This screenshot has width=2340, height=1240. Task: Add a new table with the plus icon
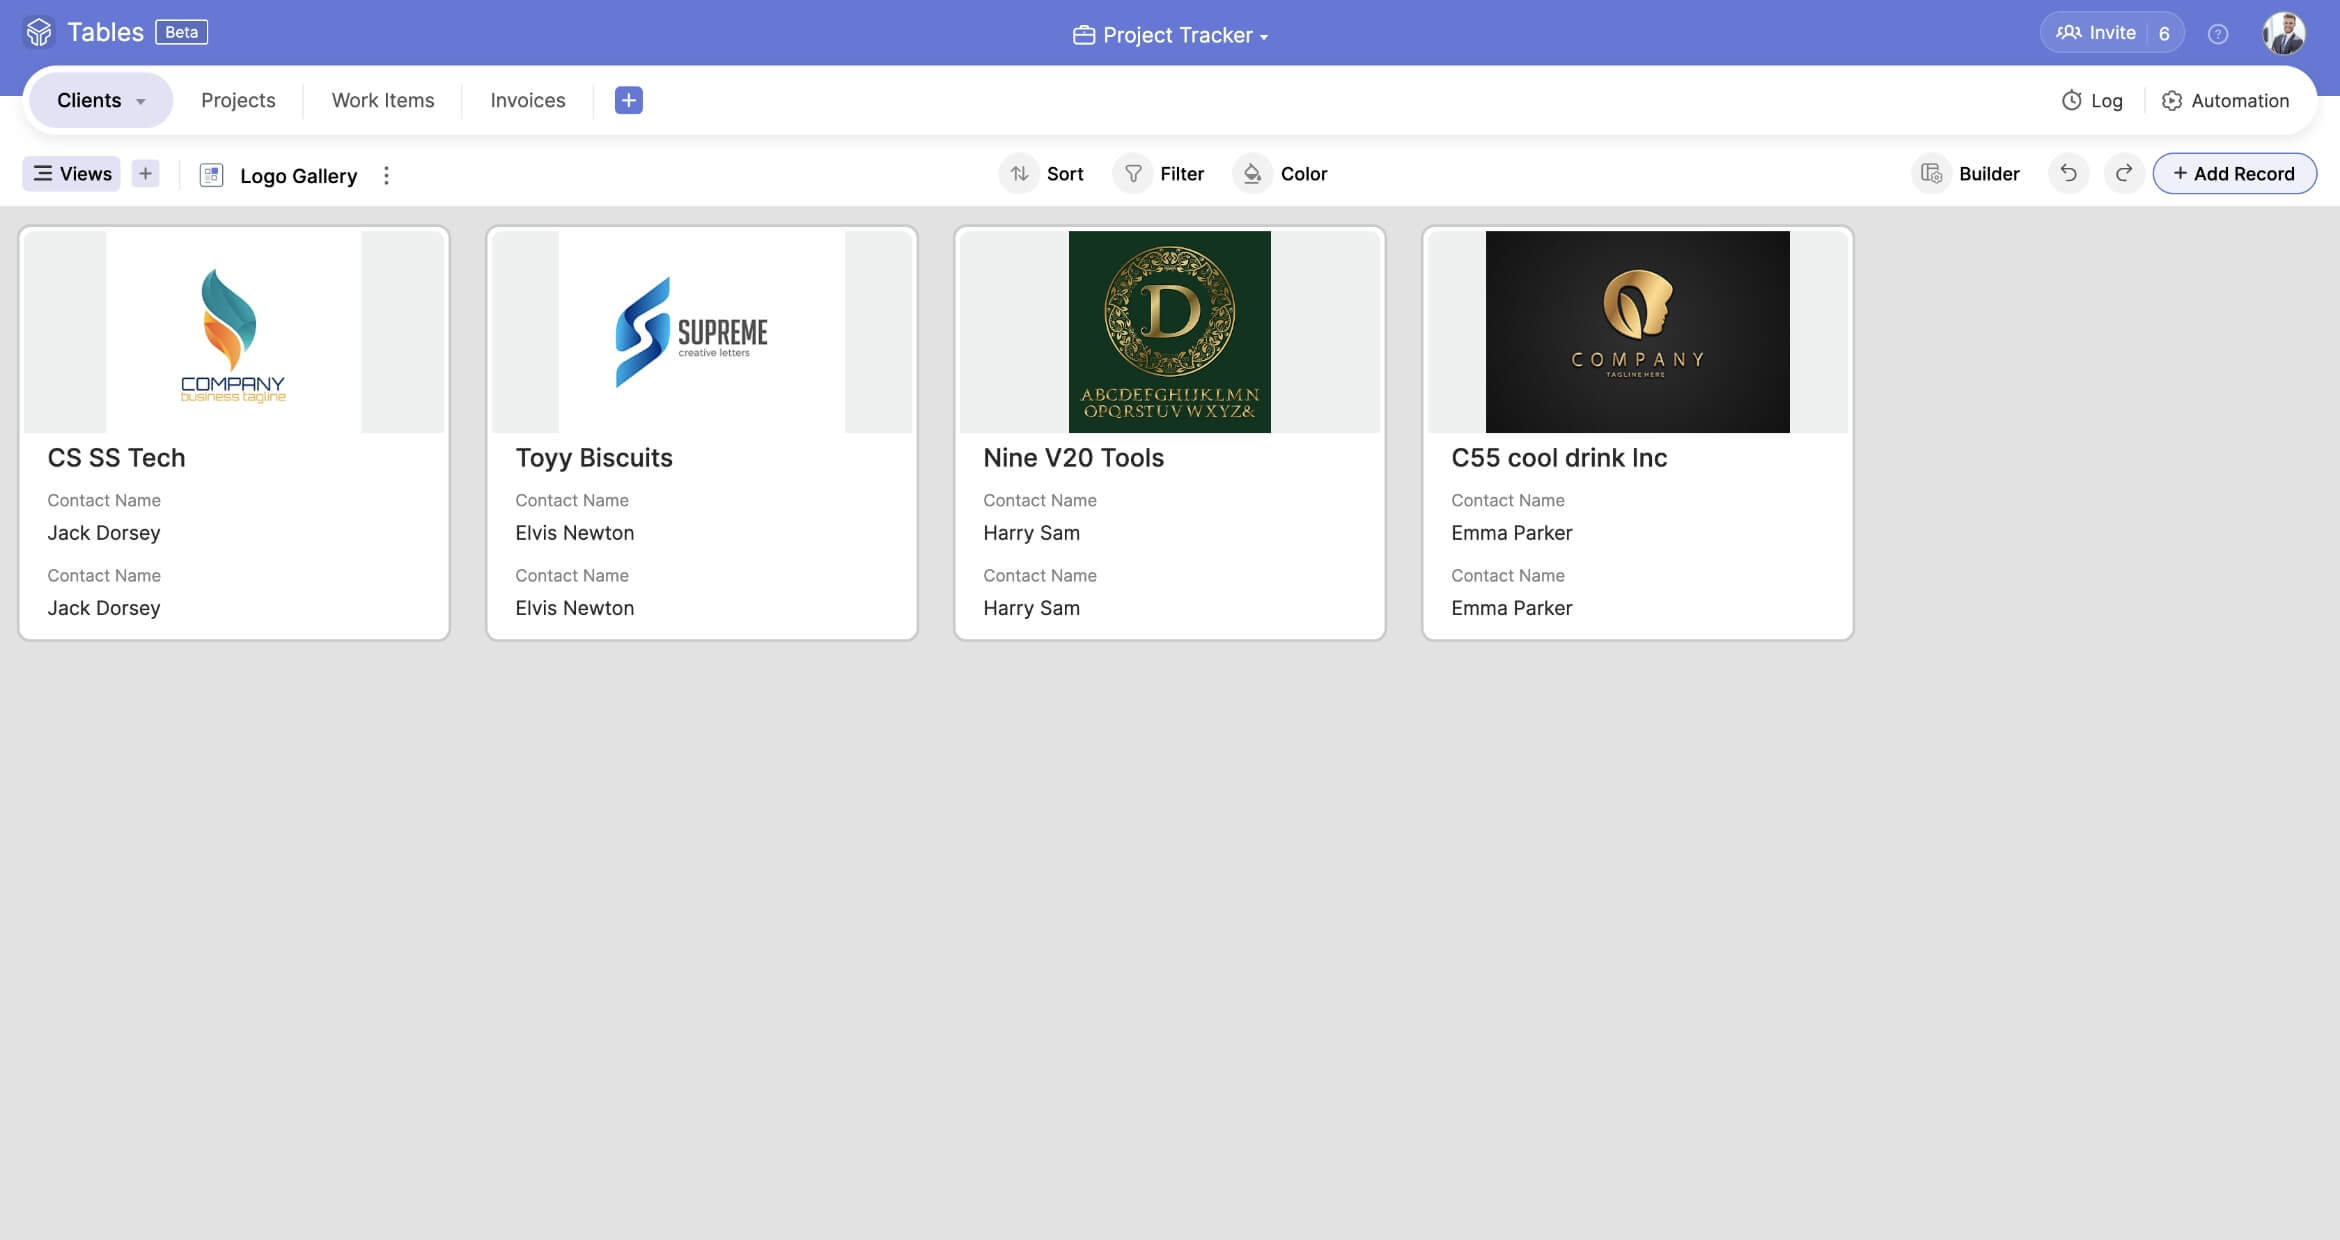[629, 100]
